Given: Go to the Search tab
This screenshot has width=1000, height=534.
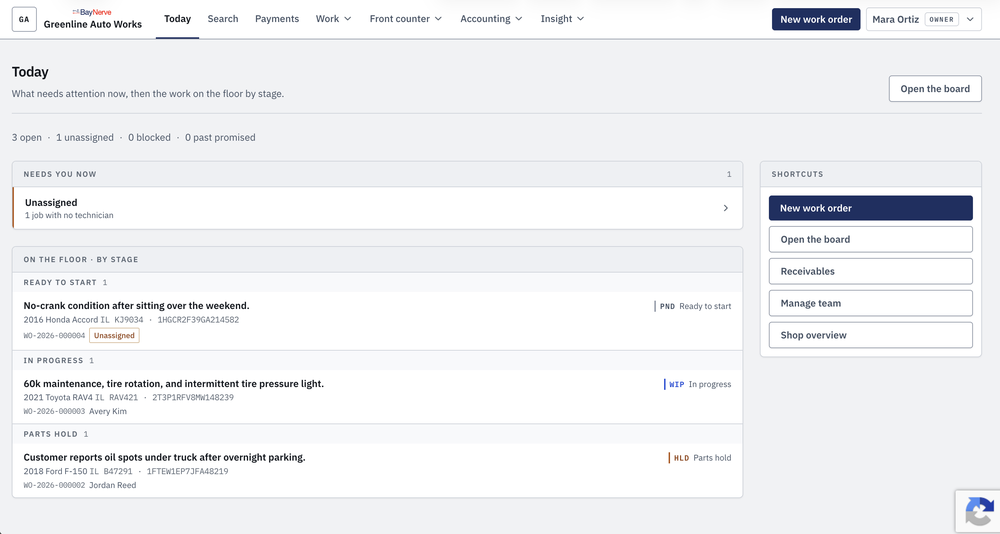Looking at the screenshot, I should [223, 19].
